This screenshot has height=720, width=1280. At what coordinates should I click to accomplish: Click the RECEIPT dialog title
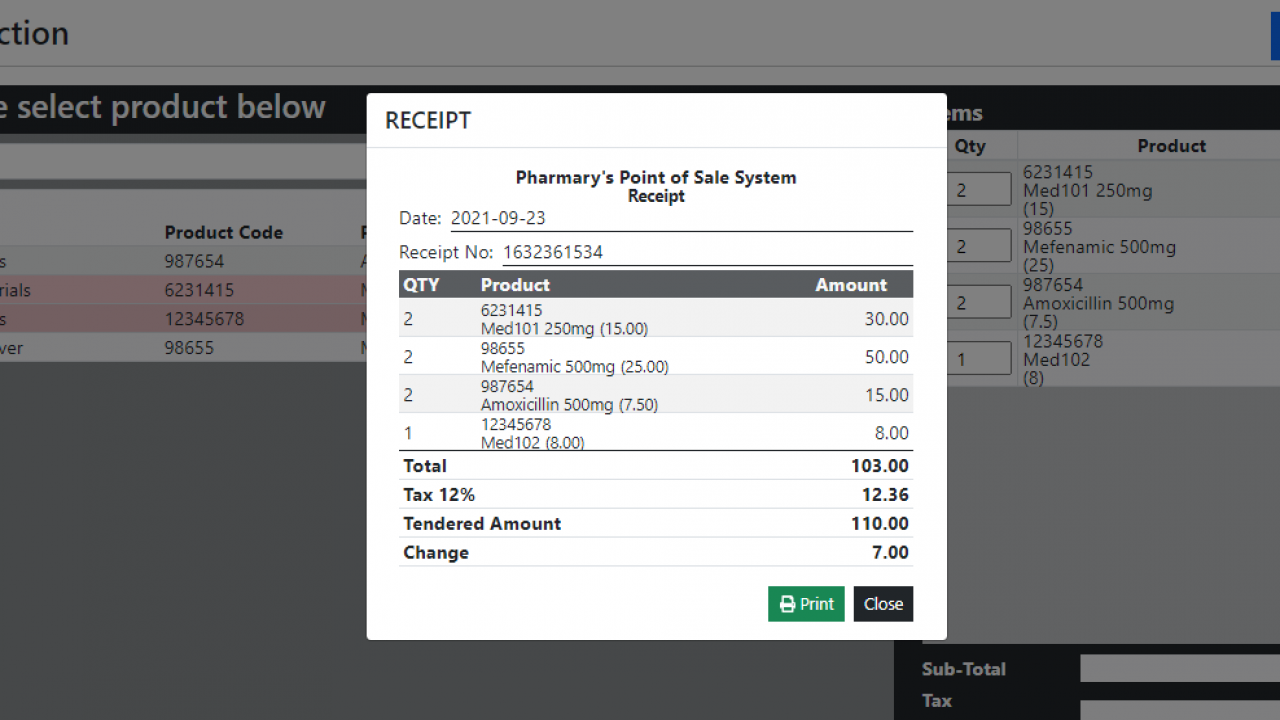tap(428, 121)
